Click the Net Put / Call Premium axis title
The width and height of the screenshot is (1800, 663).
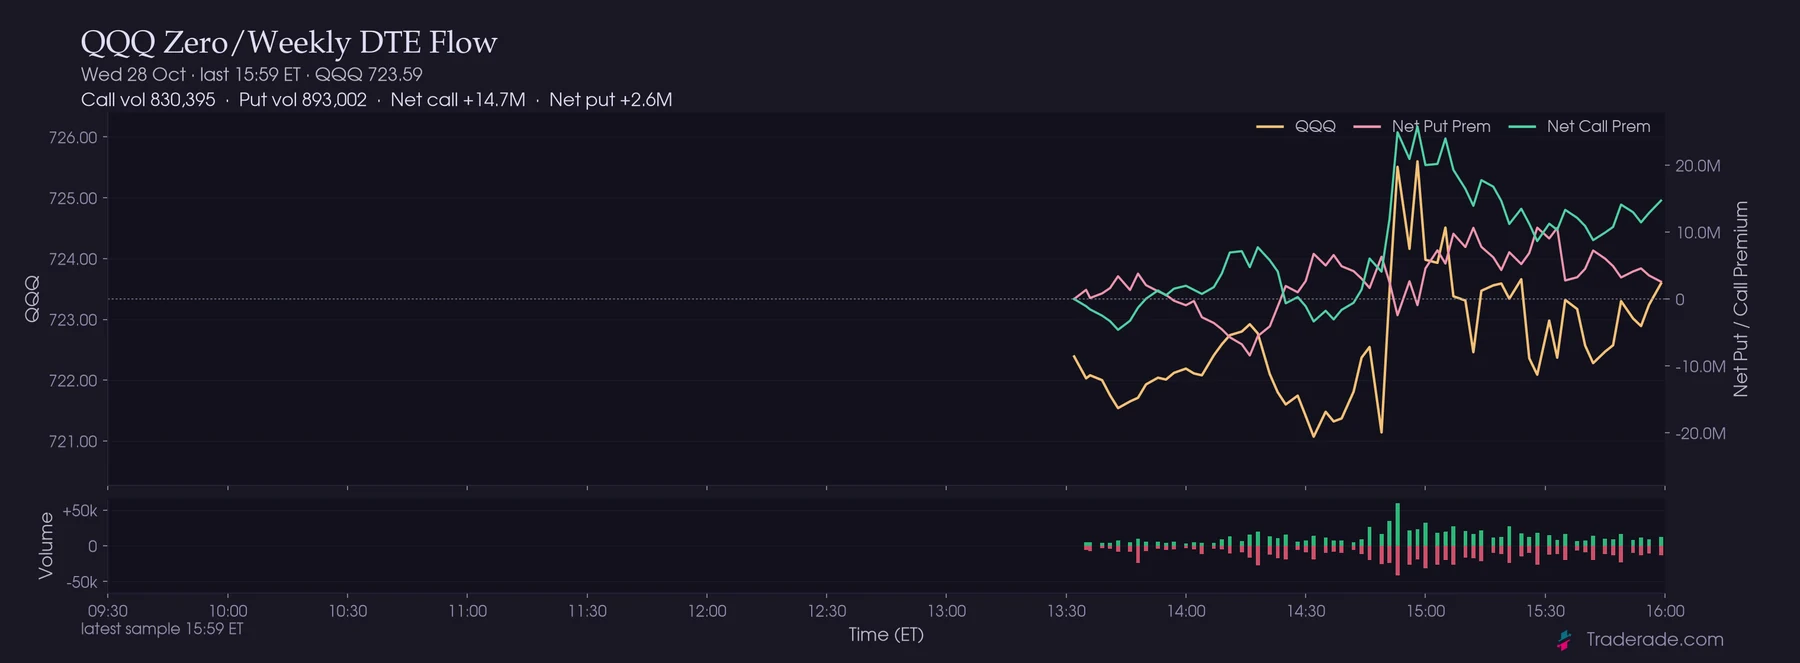click(1741, 299)
